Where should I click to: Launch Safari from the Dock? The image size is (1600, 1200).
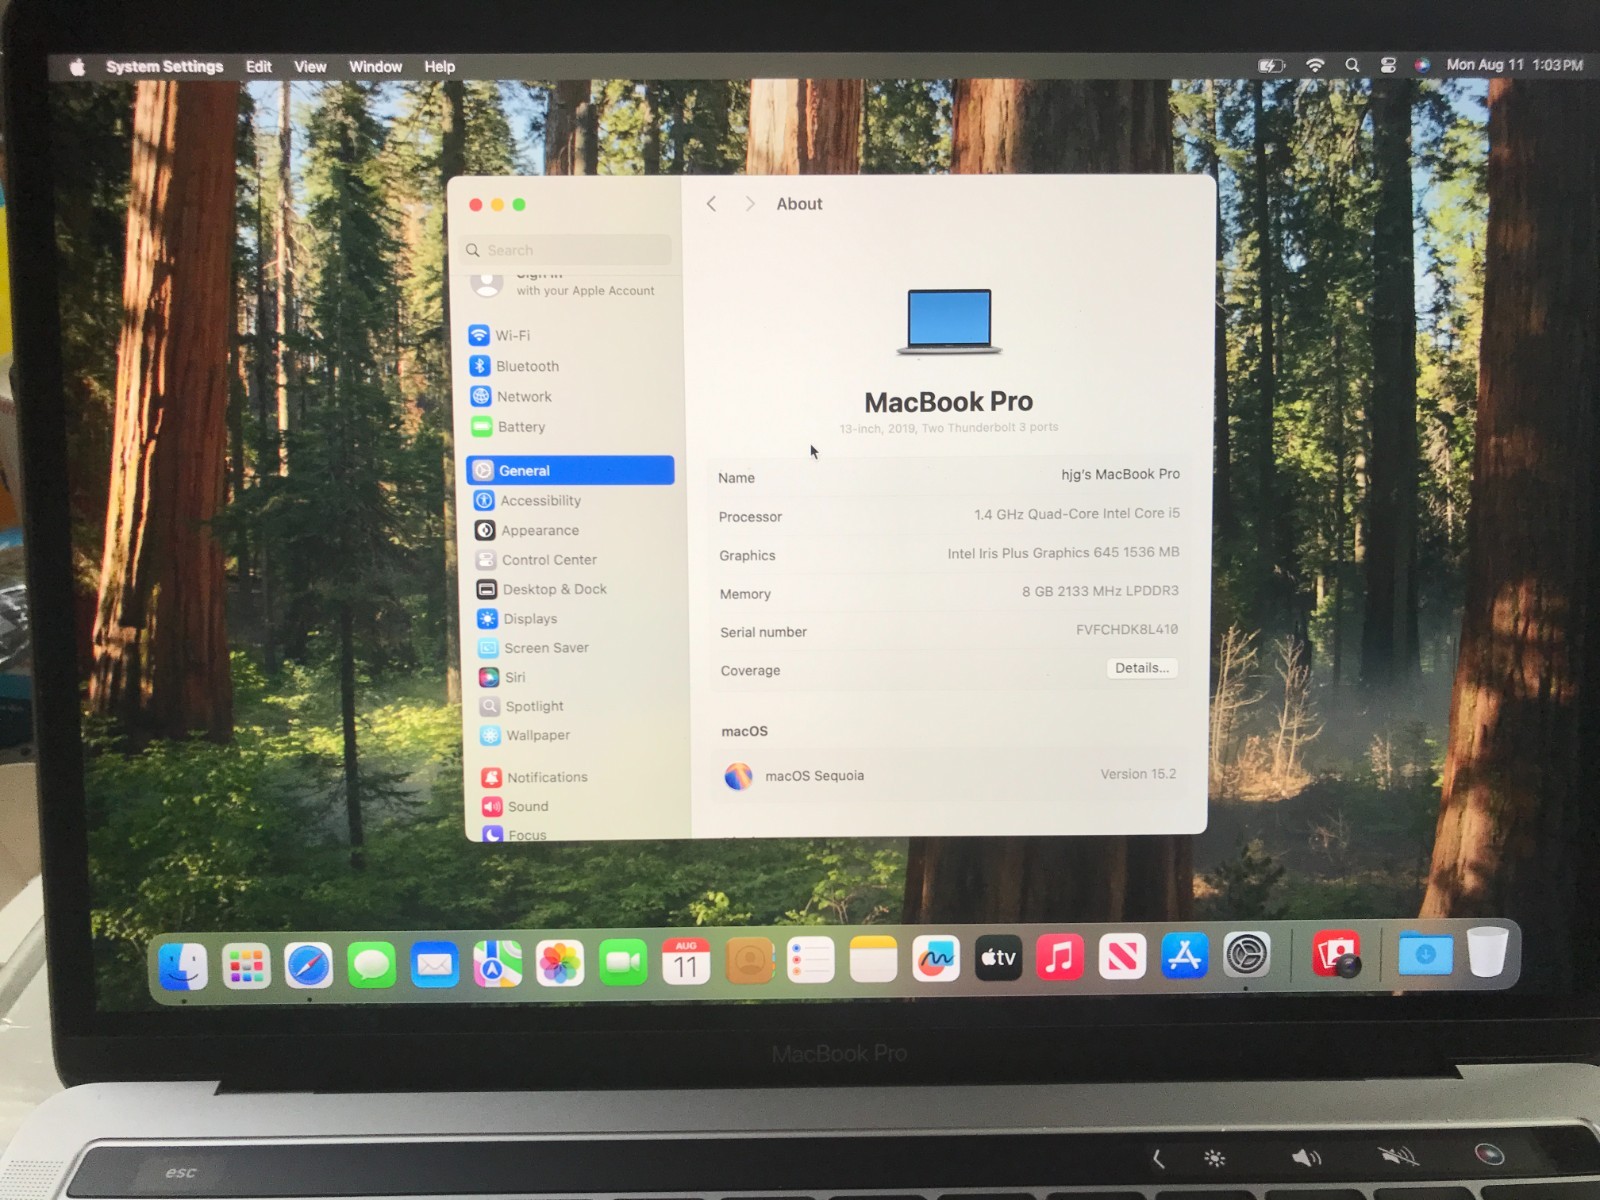point(308,963)
